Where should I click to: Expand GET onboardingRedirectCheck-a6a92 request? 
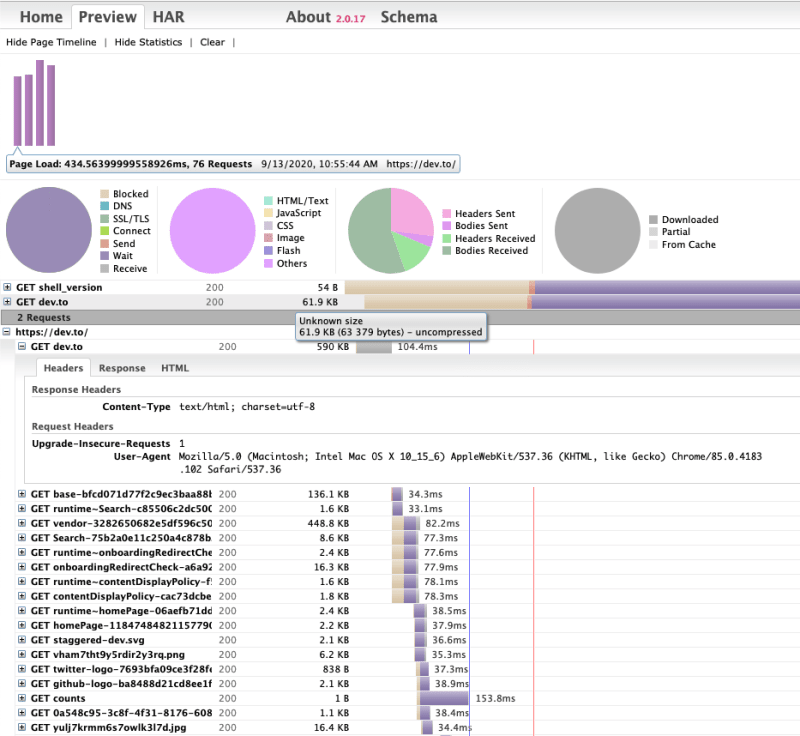22,567
